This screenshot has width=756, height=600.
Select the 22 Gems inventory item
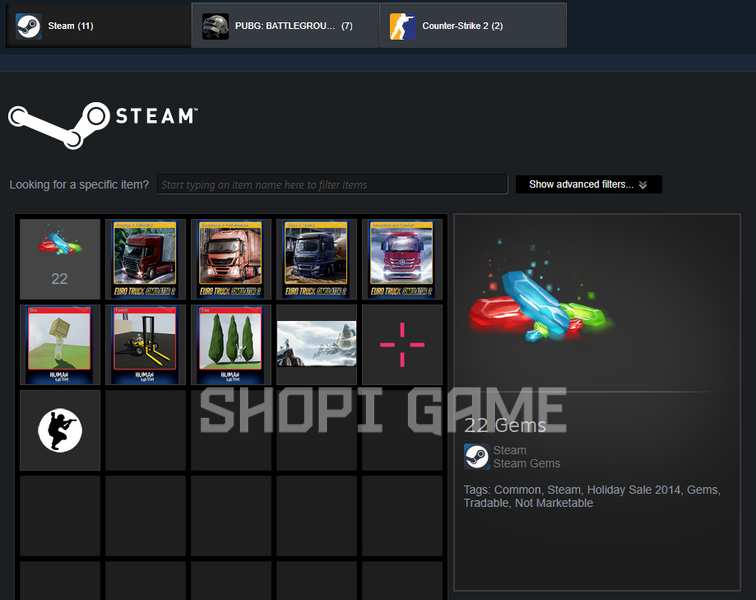60,259
